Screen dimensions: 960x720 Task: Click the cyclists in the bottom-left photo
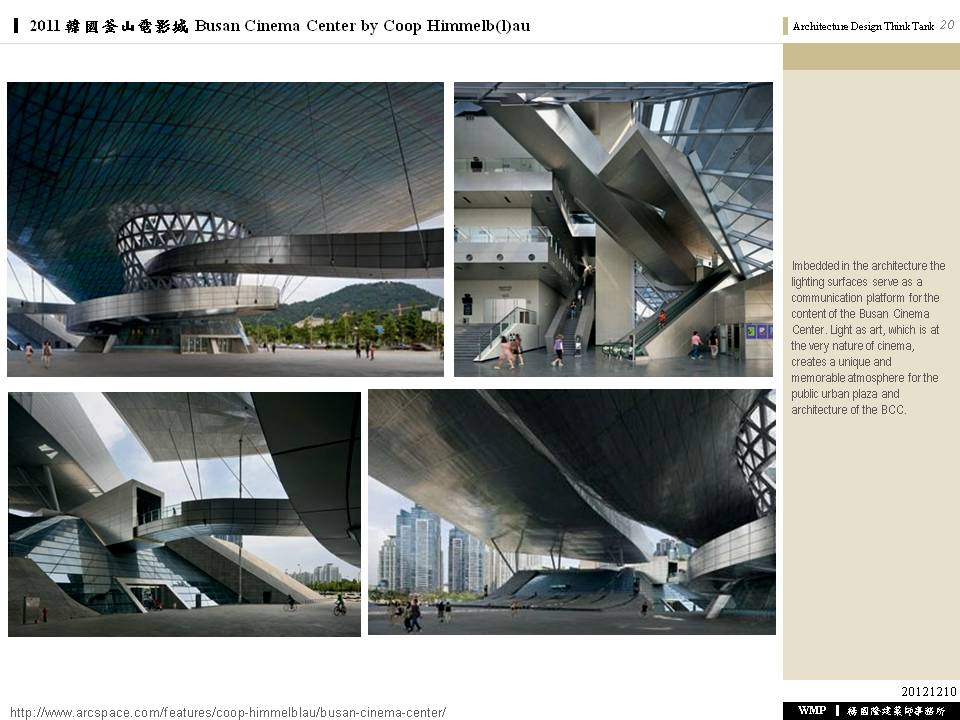[x=338, y=604]
